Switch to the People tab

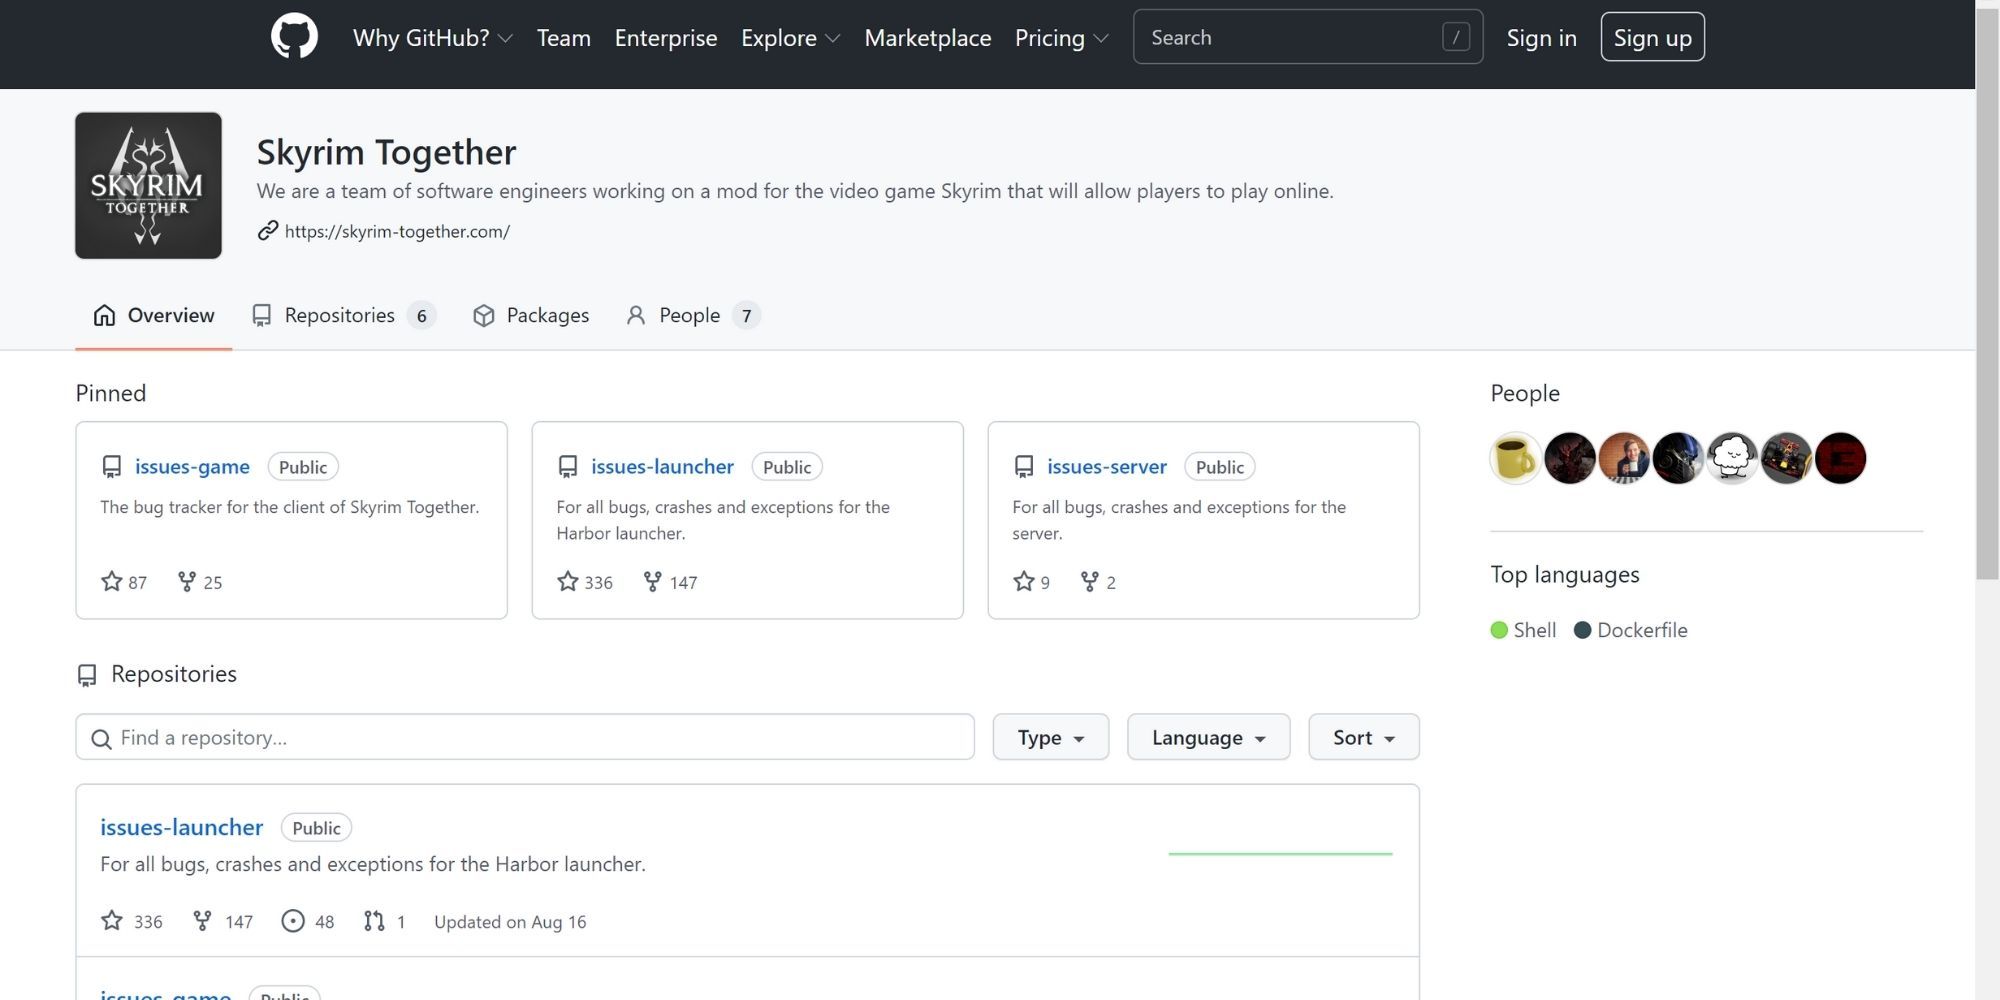coord(692,315)
